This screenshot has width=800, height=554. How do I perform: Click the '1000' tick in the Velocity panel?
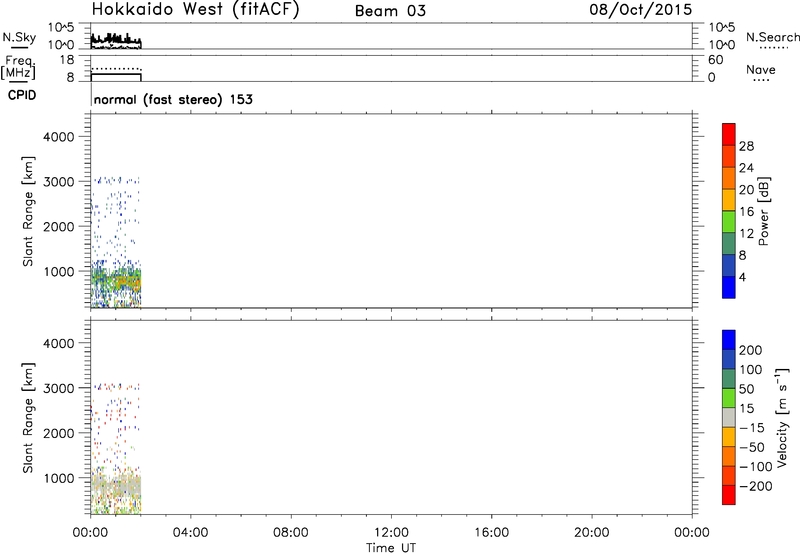click(59, 478)
